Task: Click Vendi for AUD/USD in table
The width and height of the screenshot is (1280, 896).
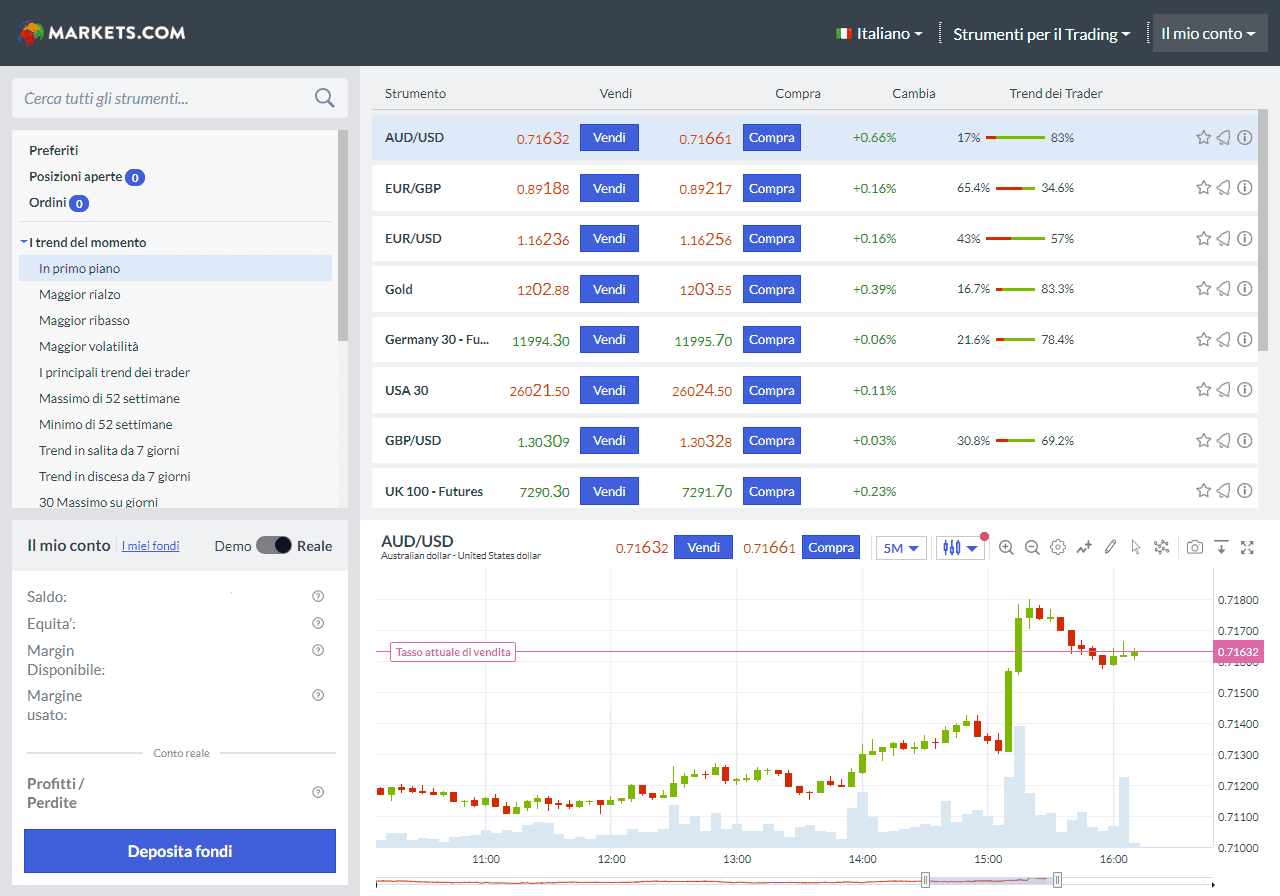Action: [609, 137]
